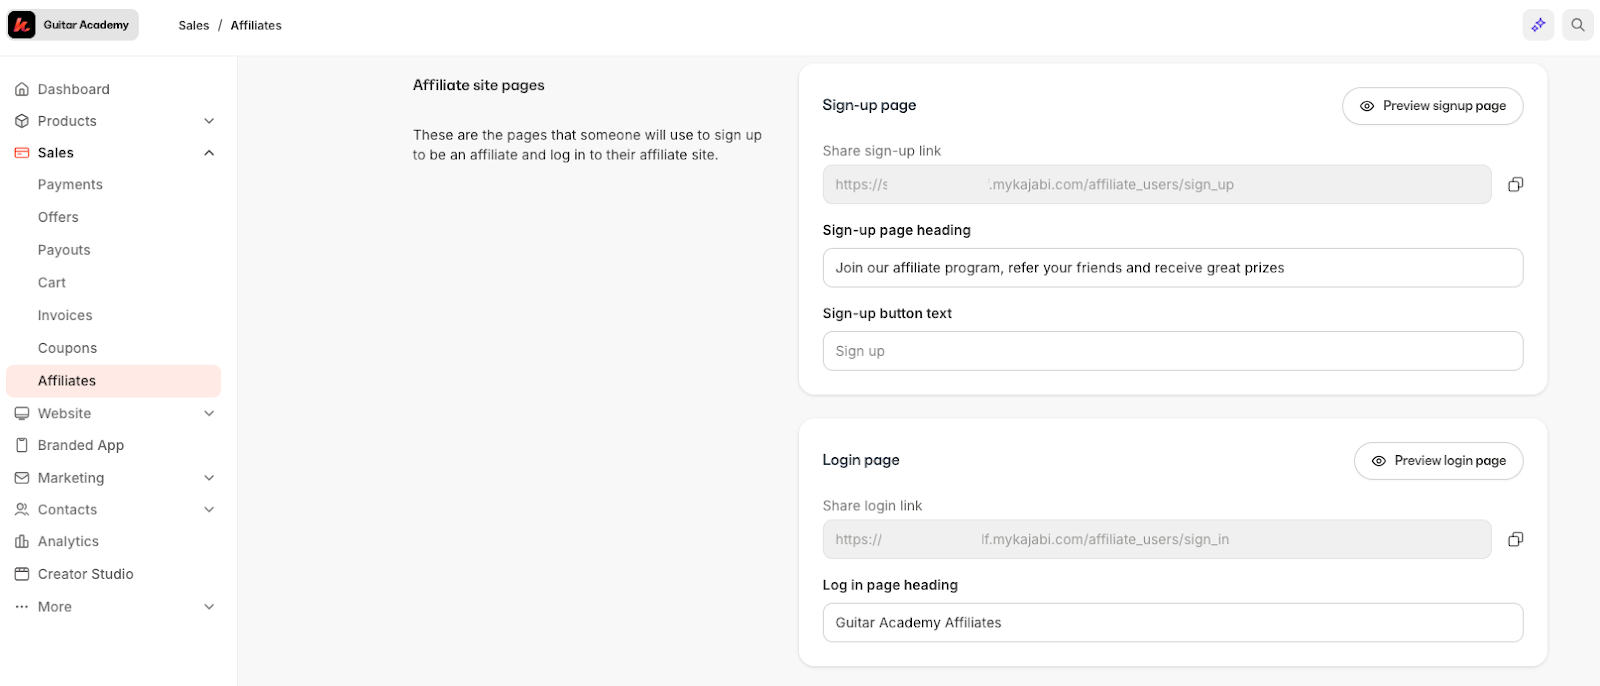Open the Guitar Academy site switcher
Viewport: 1600px width, 686px height.
(72, 25)
